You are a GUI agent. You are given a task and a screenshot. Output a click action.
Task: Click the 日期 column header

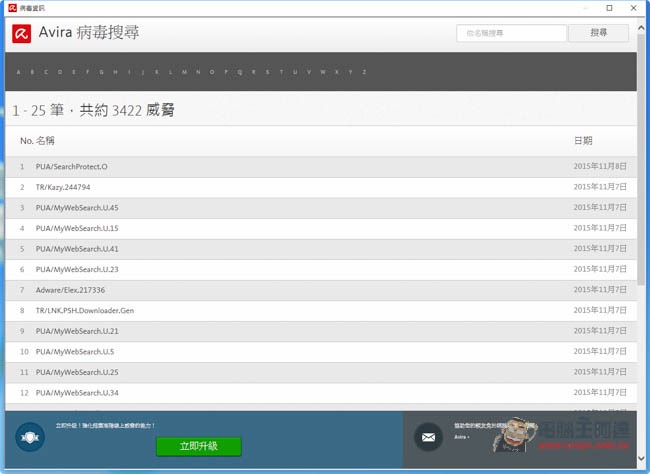[x=583, y=141]
